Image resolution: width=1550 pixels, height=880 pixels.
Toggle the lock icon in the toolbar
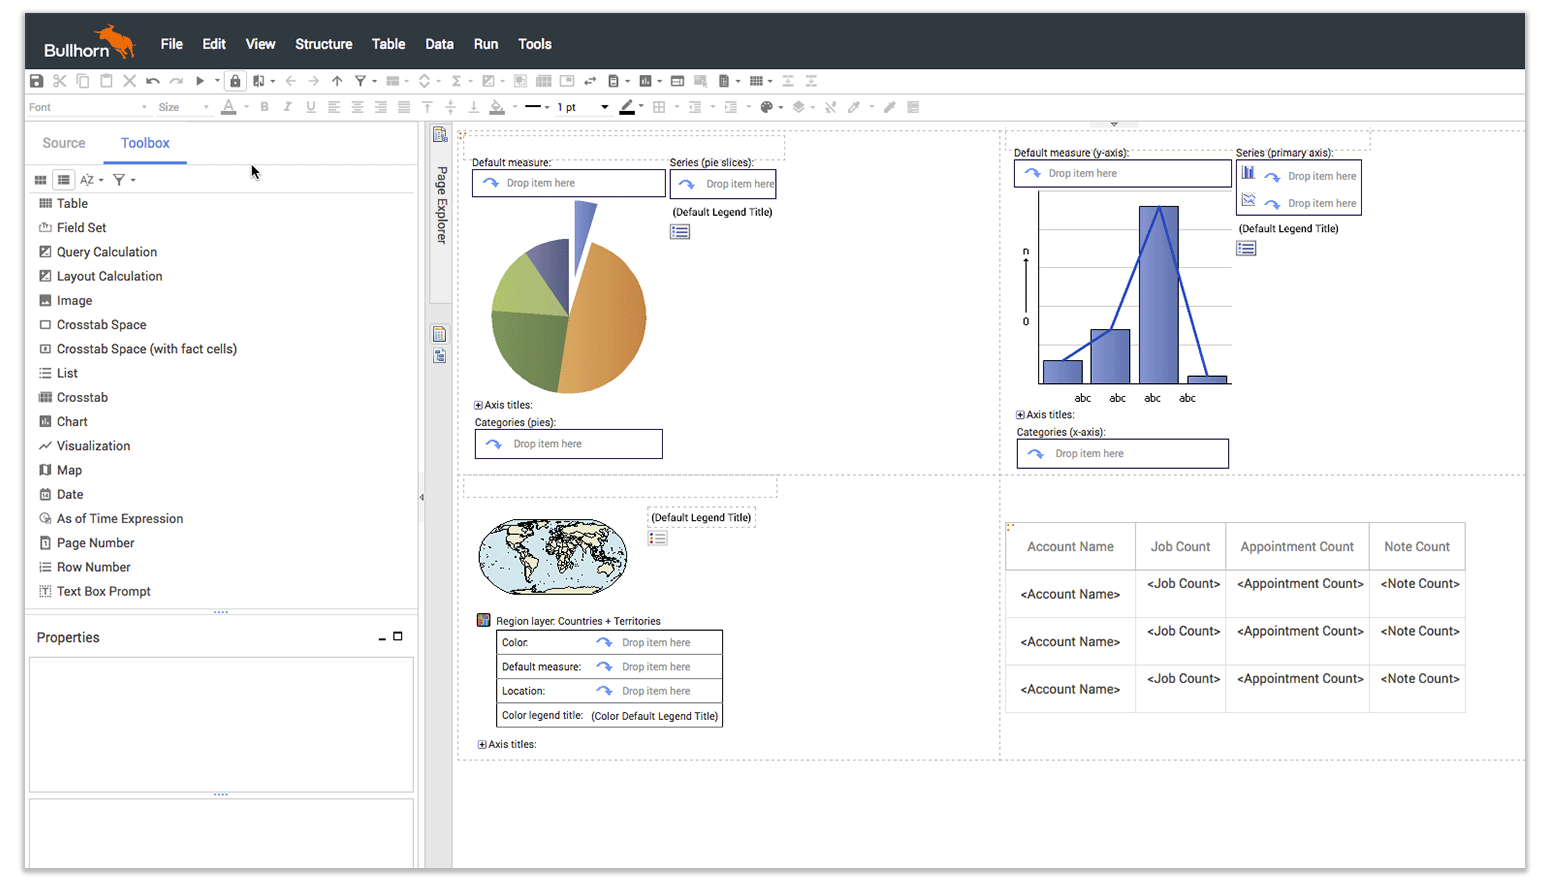(x=235, y=81)
